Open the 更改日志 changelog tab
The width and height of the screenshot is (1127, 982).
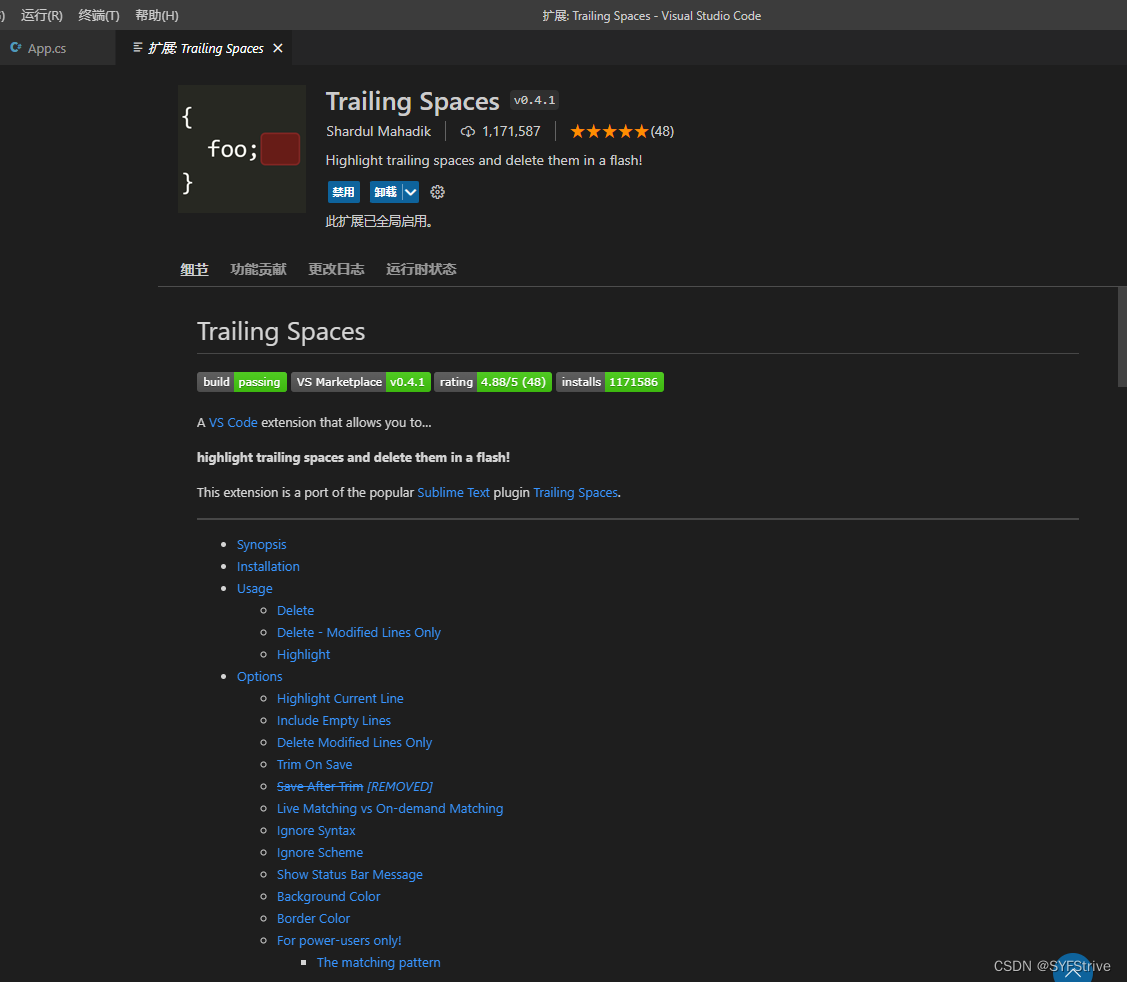336,270
